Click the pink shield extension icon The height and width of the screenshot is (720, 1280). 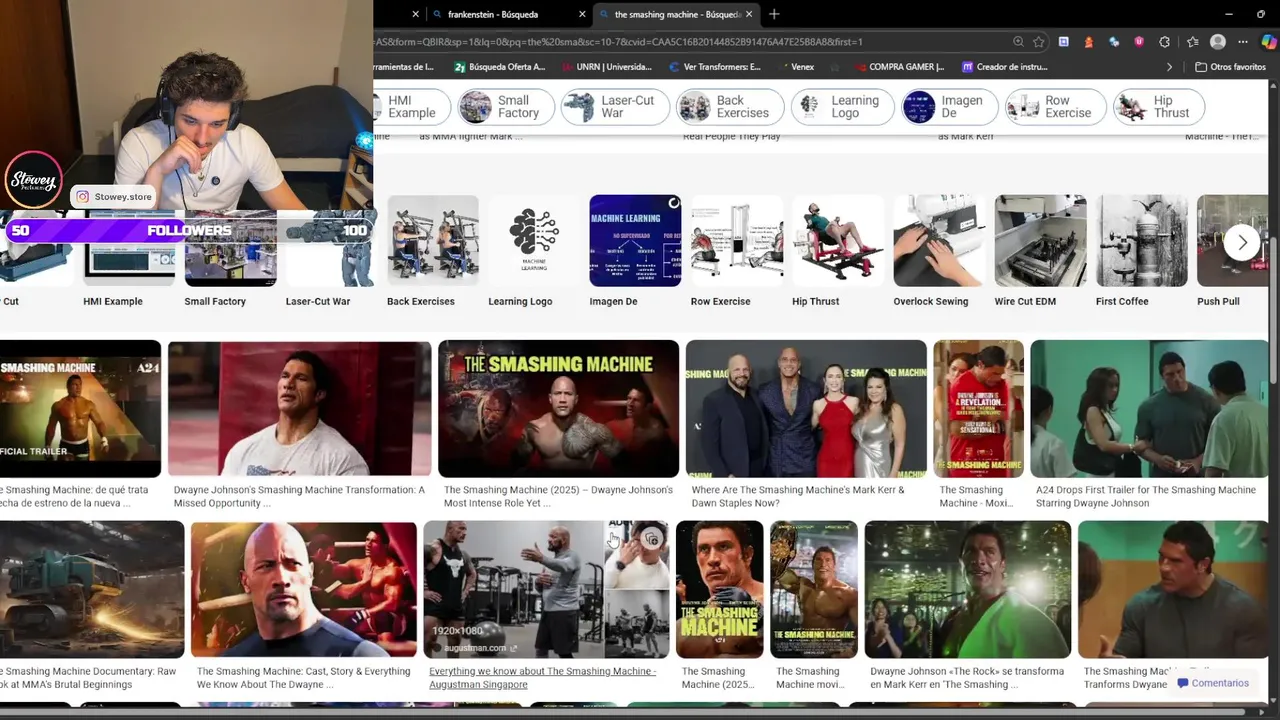(x=1139, y=42)
